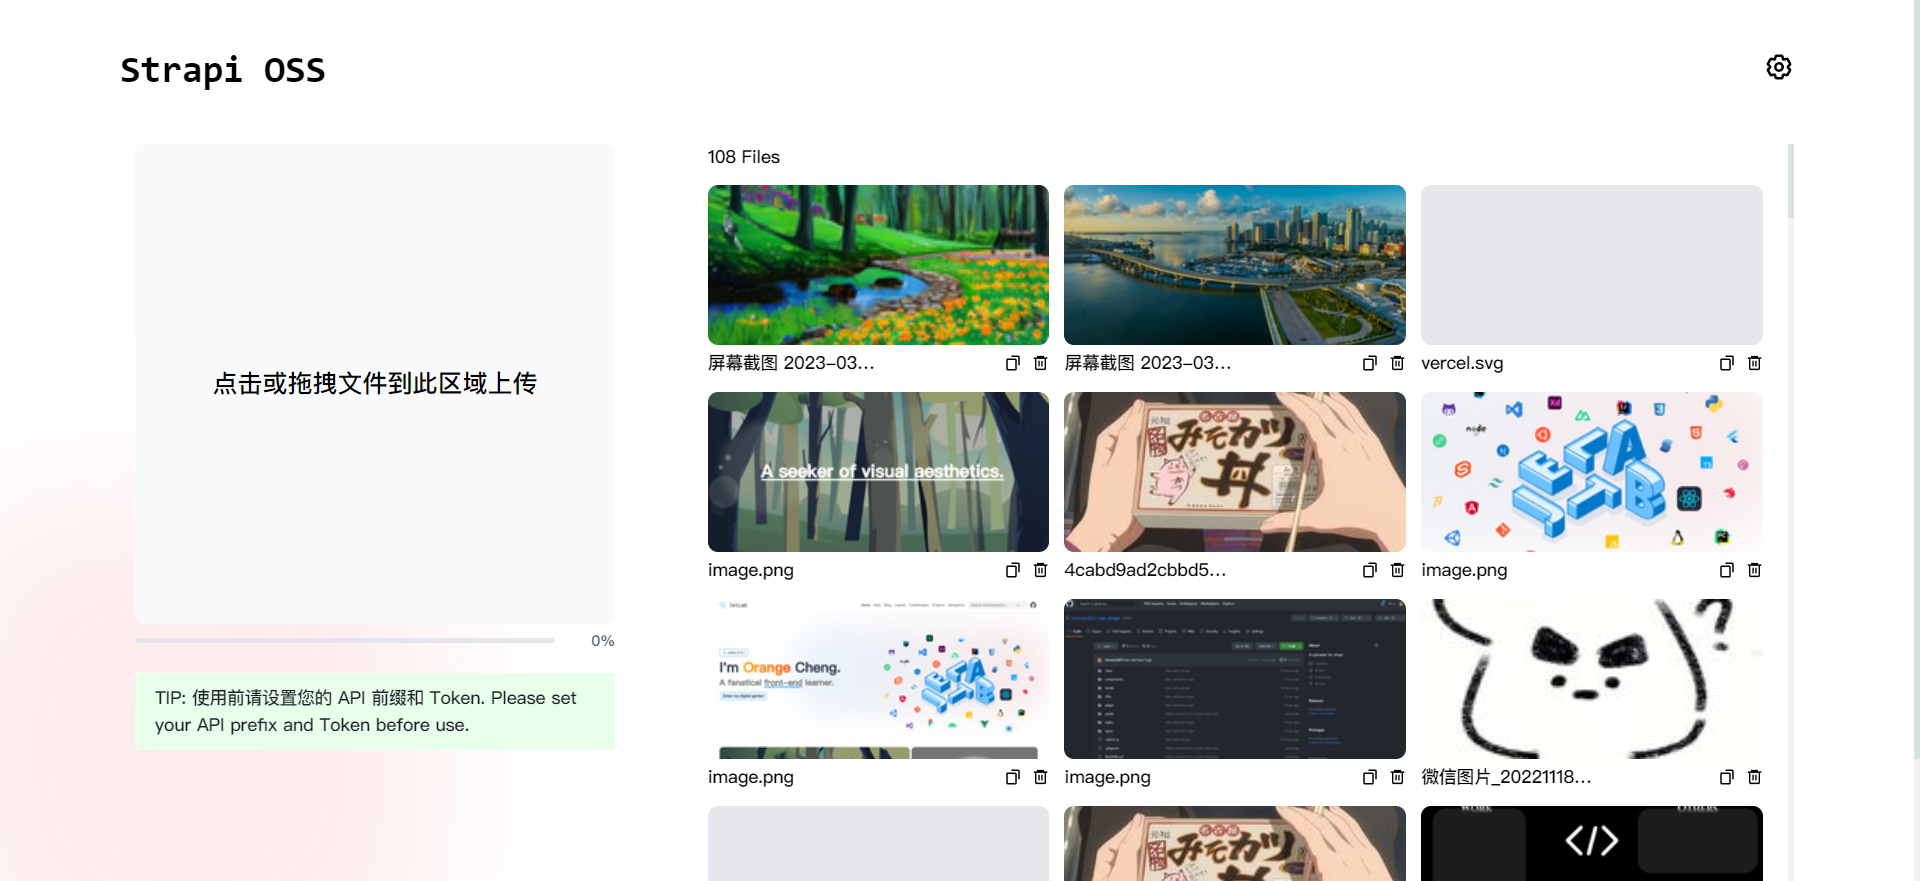Copy link of forest stream painting screenshot

point(1013,363)
